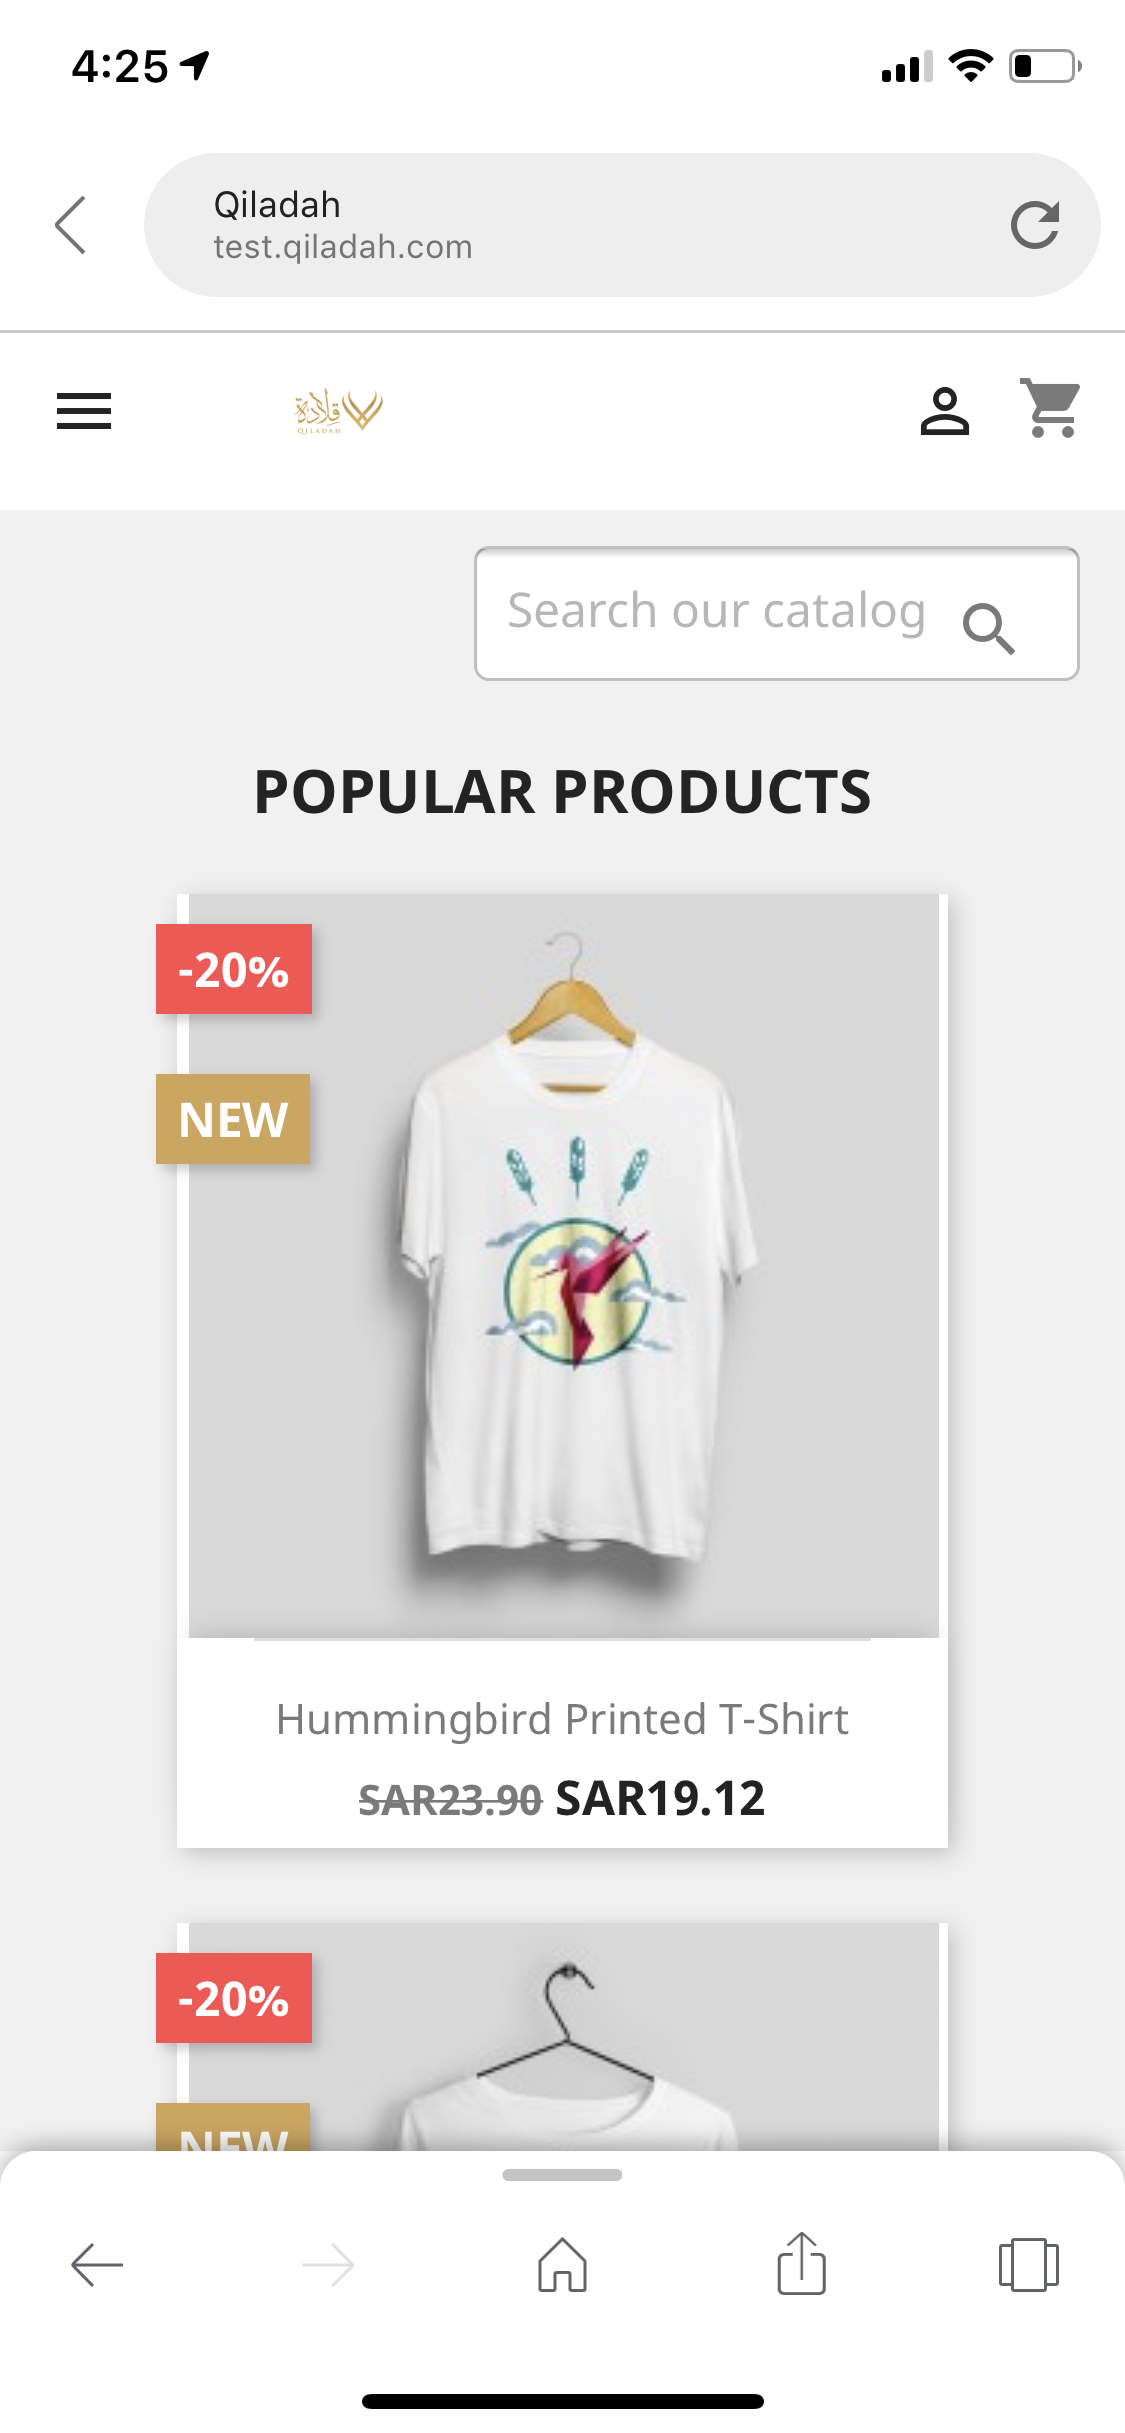The height and width of the screenshot is (2433, 1125).
Task: Tap the home icon in bottom toolbar
Action: 563,2264
